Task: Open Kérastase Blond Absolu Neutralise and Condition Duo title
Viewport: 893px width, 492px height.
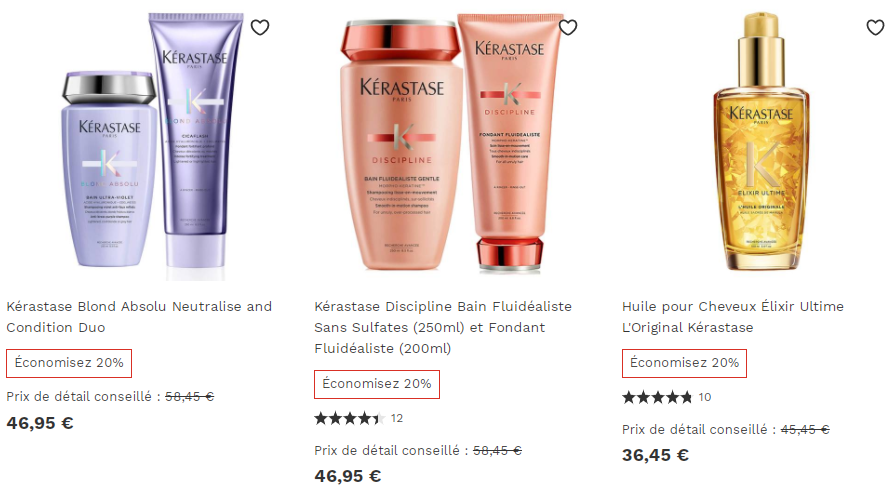Action: coord(139,317)
